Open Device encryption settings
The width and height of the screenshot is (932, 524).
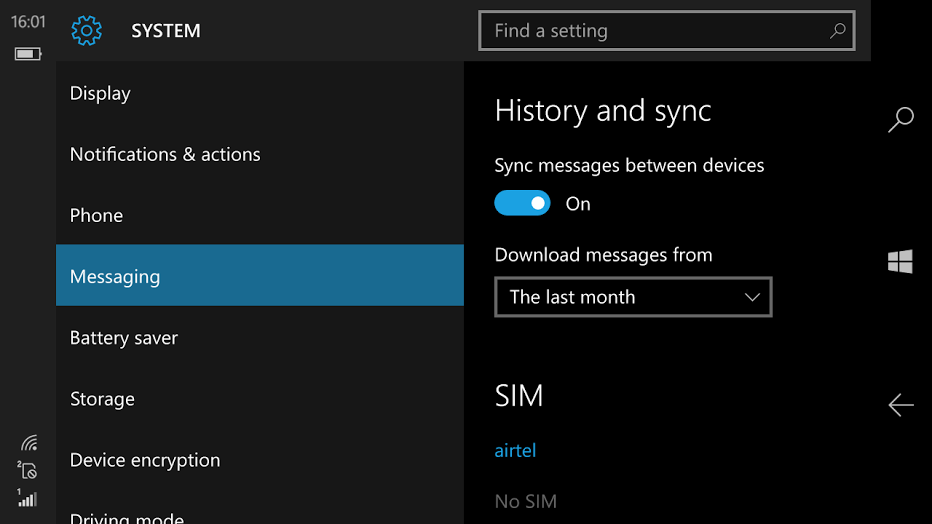click(x=145, y=460)
